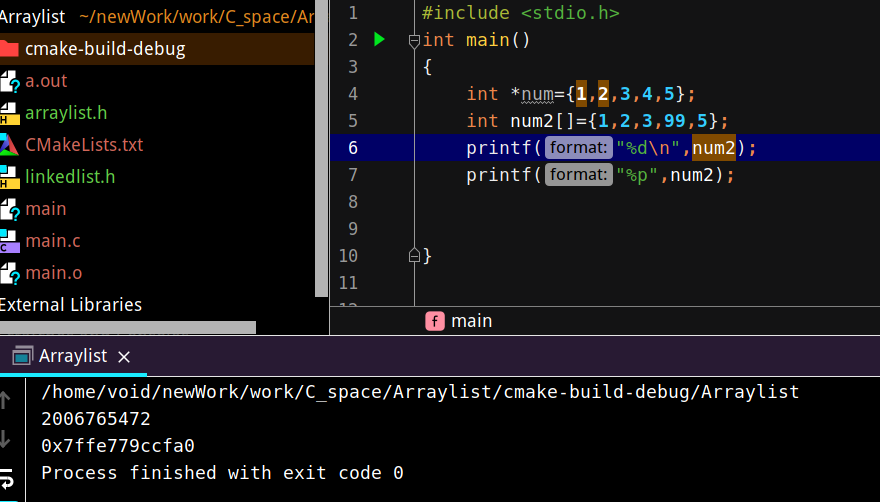
Task: Click the unknown-file icon next to main
Action: tap(10, 209)
